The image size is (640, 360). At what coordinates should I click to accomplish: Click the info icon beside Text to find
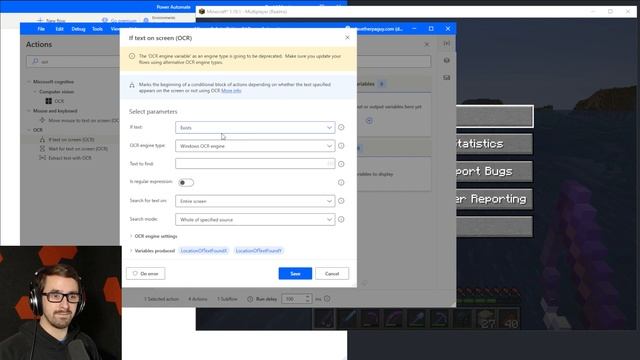341,164
